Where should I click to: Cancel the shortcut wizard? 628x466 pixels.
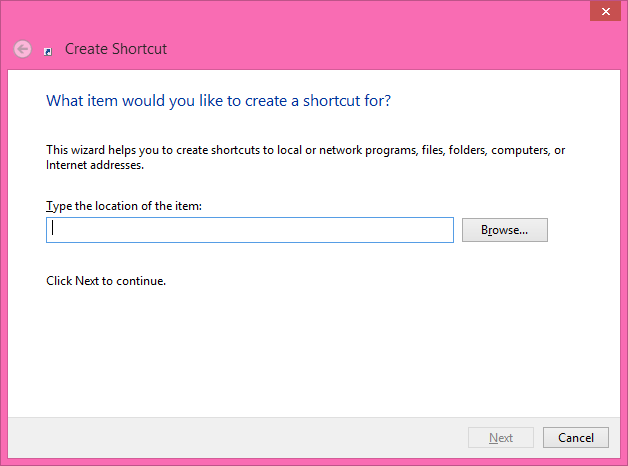[575, 438]
